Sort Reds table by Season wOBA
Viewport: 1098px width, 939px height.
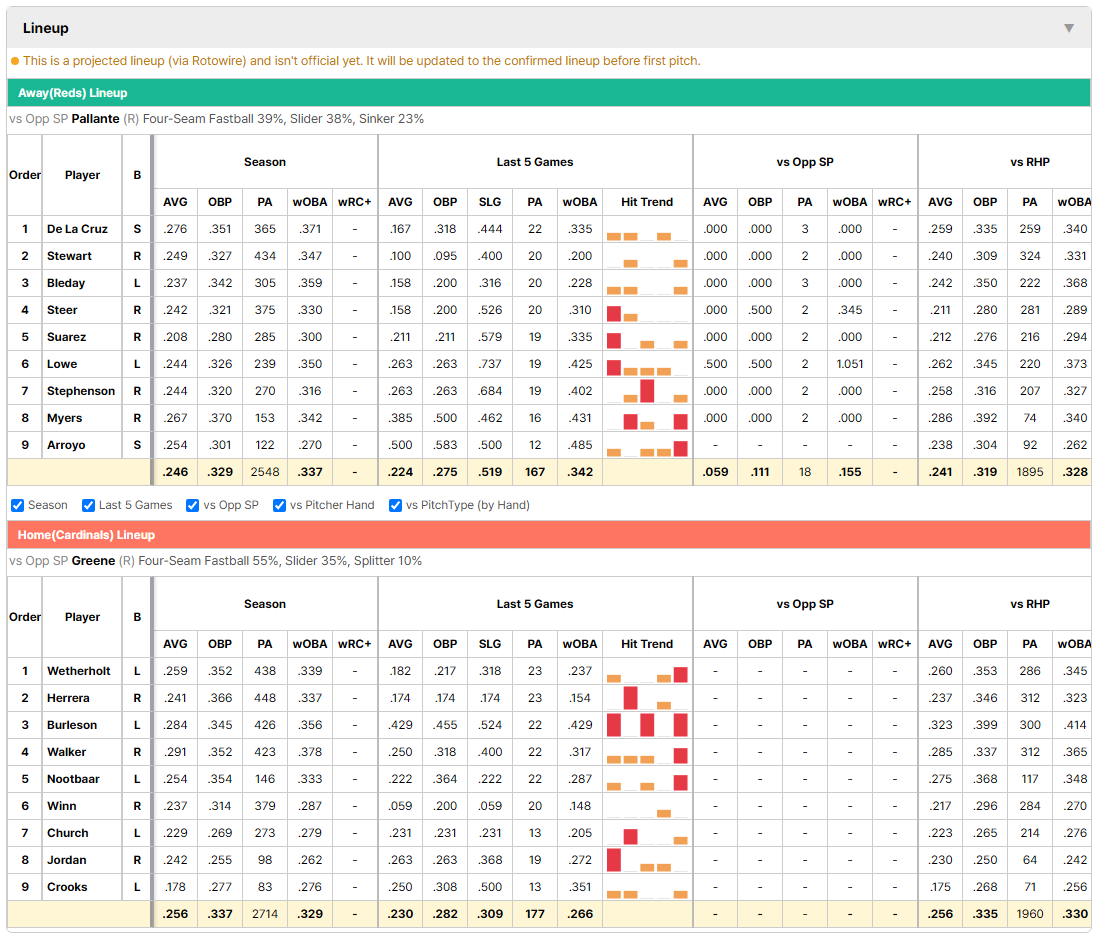tap(310, 202)
